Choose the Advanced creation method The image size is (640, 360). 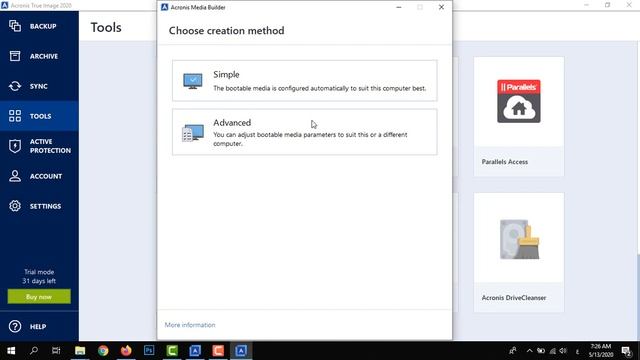[304, 132]
